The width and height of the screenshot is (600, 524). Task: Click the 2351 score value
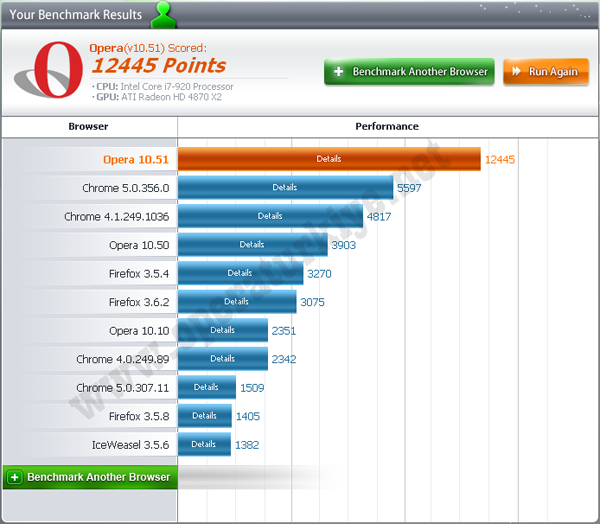(x=284, y=331)
